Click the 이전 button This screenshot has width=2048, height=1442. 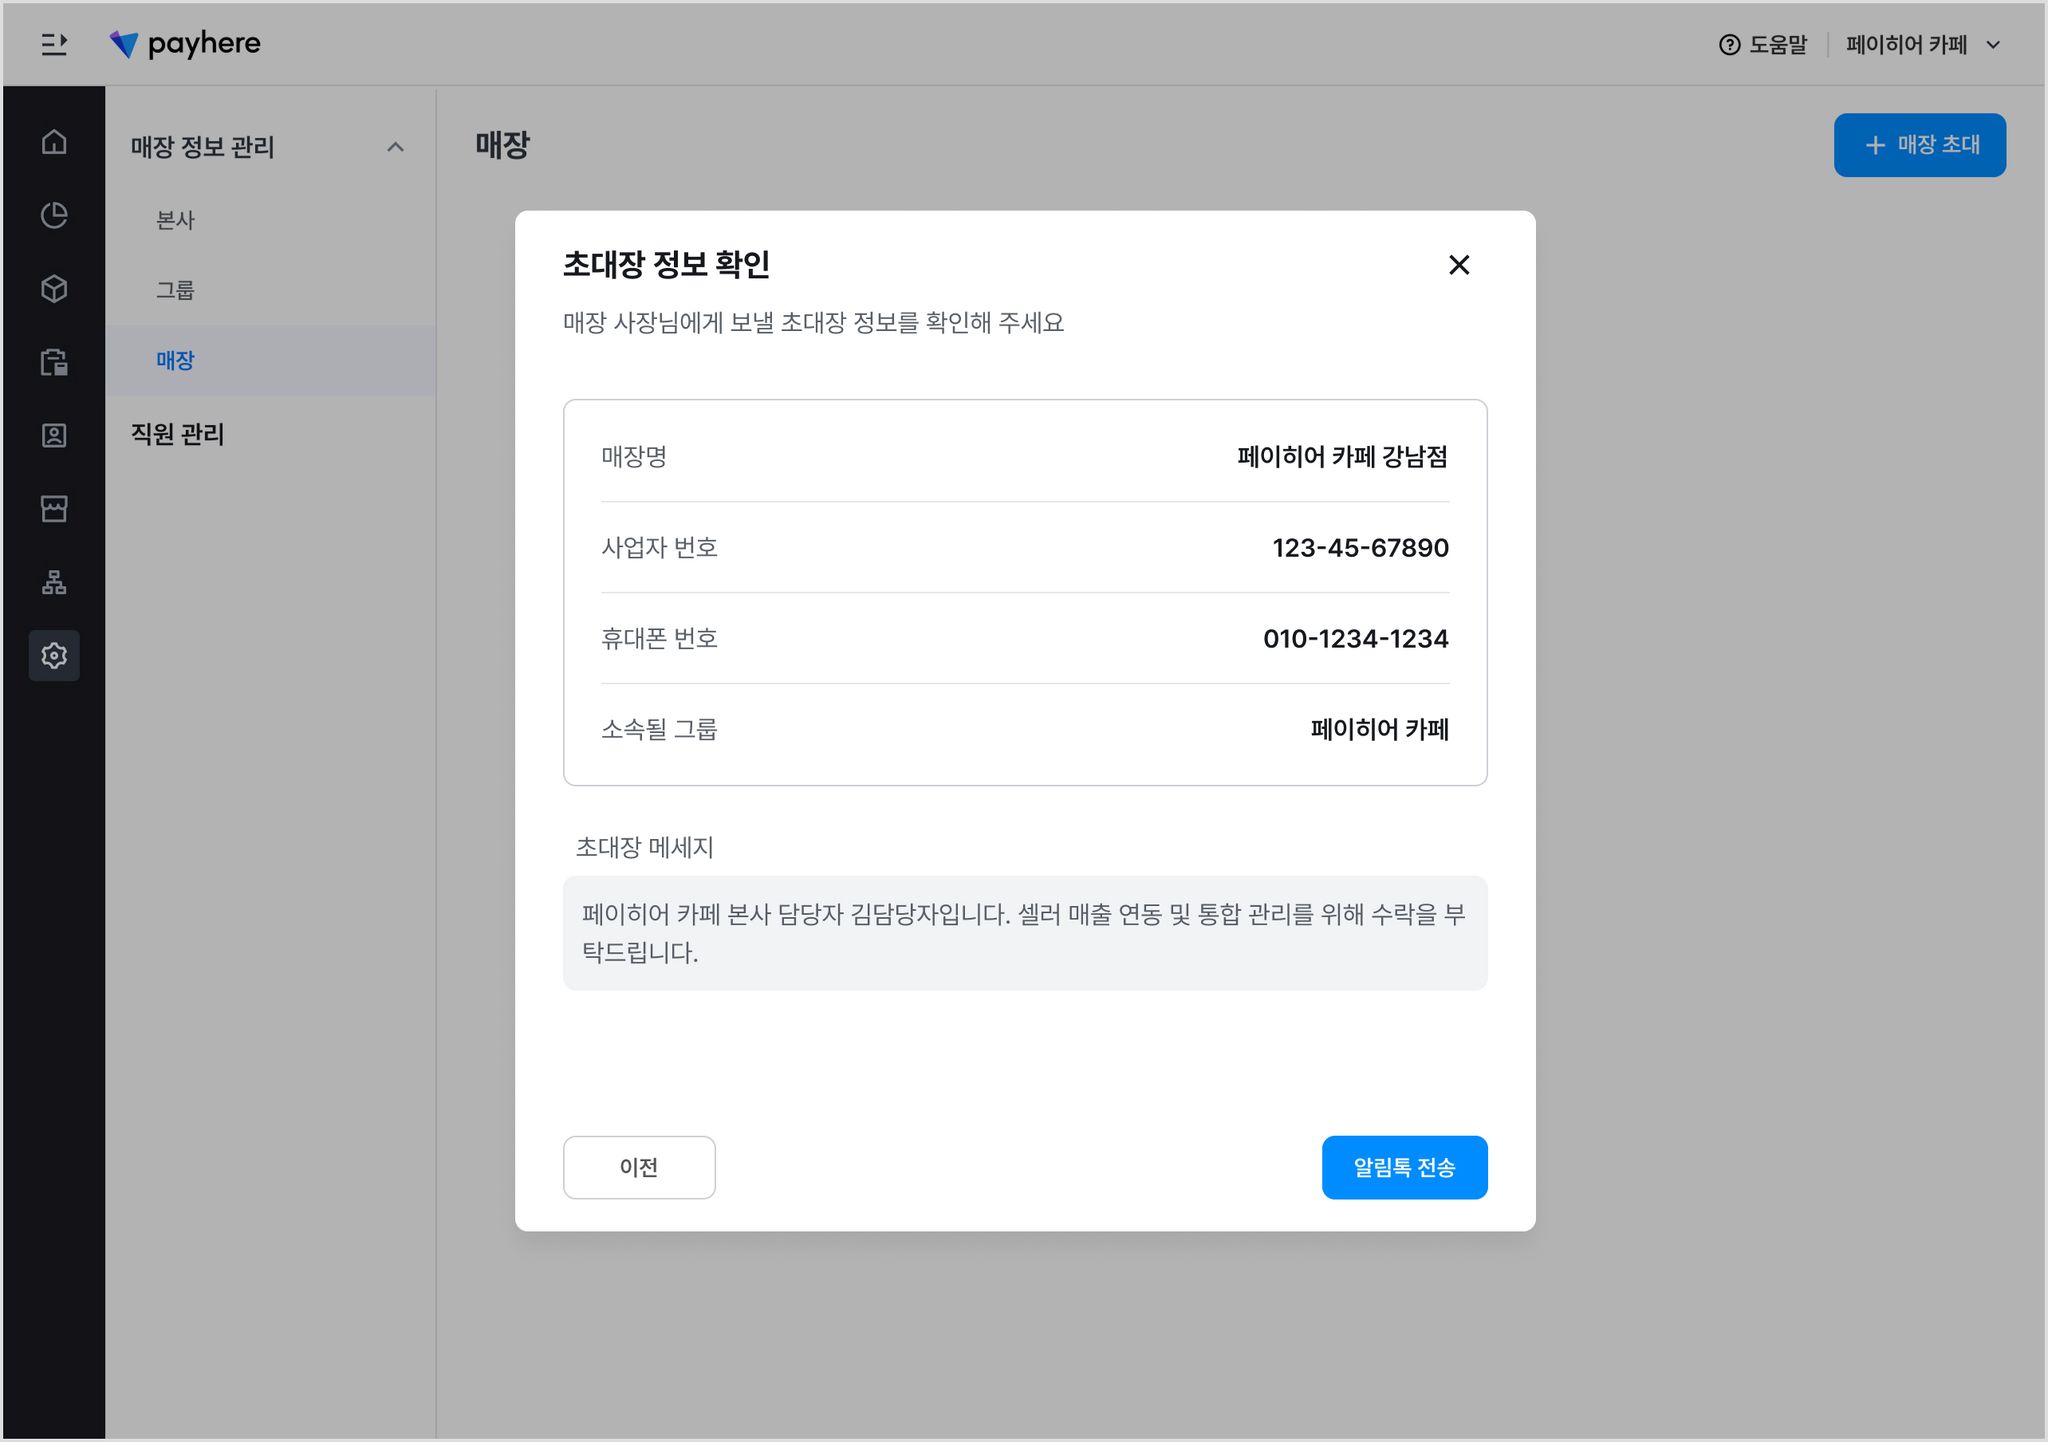(639, 1167)
